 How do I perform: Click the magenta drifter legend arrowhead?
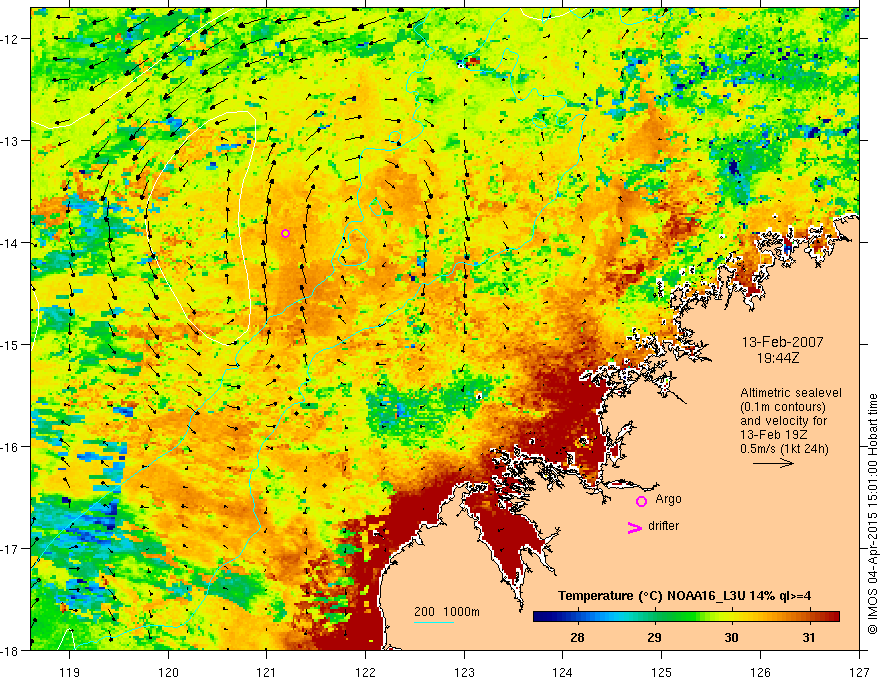635,527
